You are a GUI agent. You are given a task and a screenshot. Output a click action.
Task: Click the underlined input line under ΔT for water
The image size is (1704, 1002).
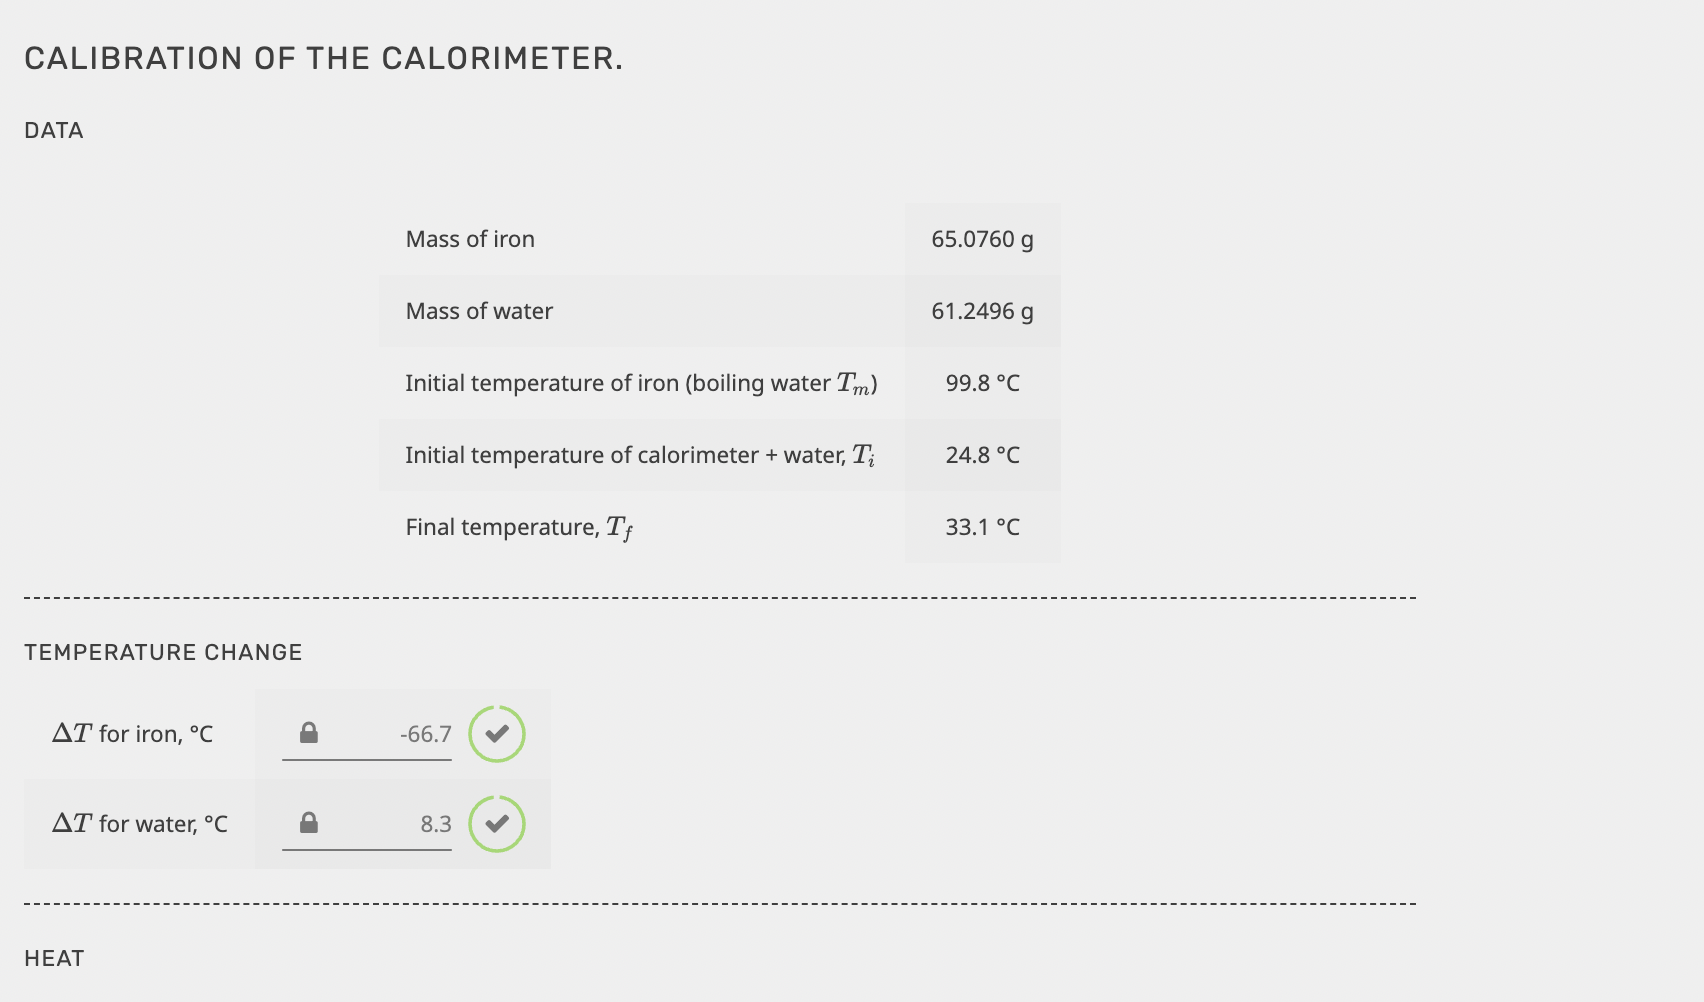tap(367, 849)
